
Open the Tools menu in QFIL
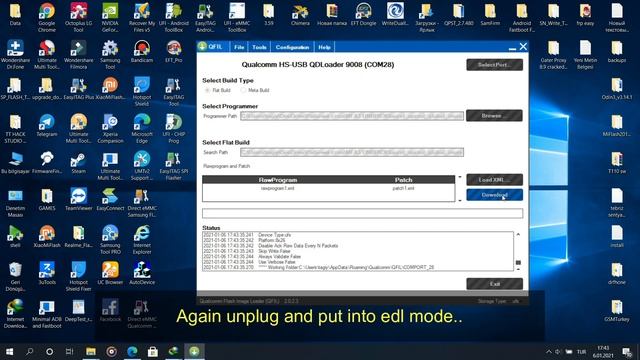[259, 47]
